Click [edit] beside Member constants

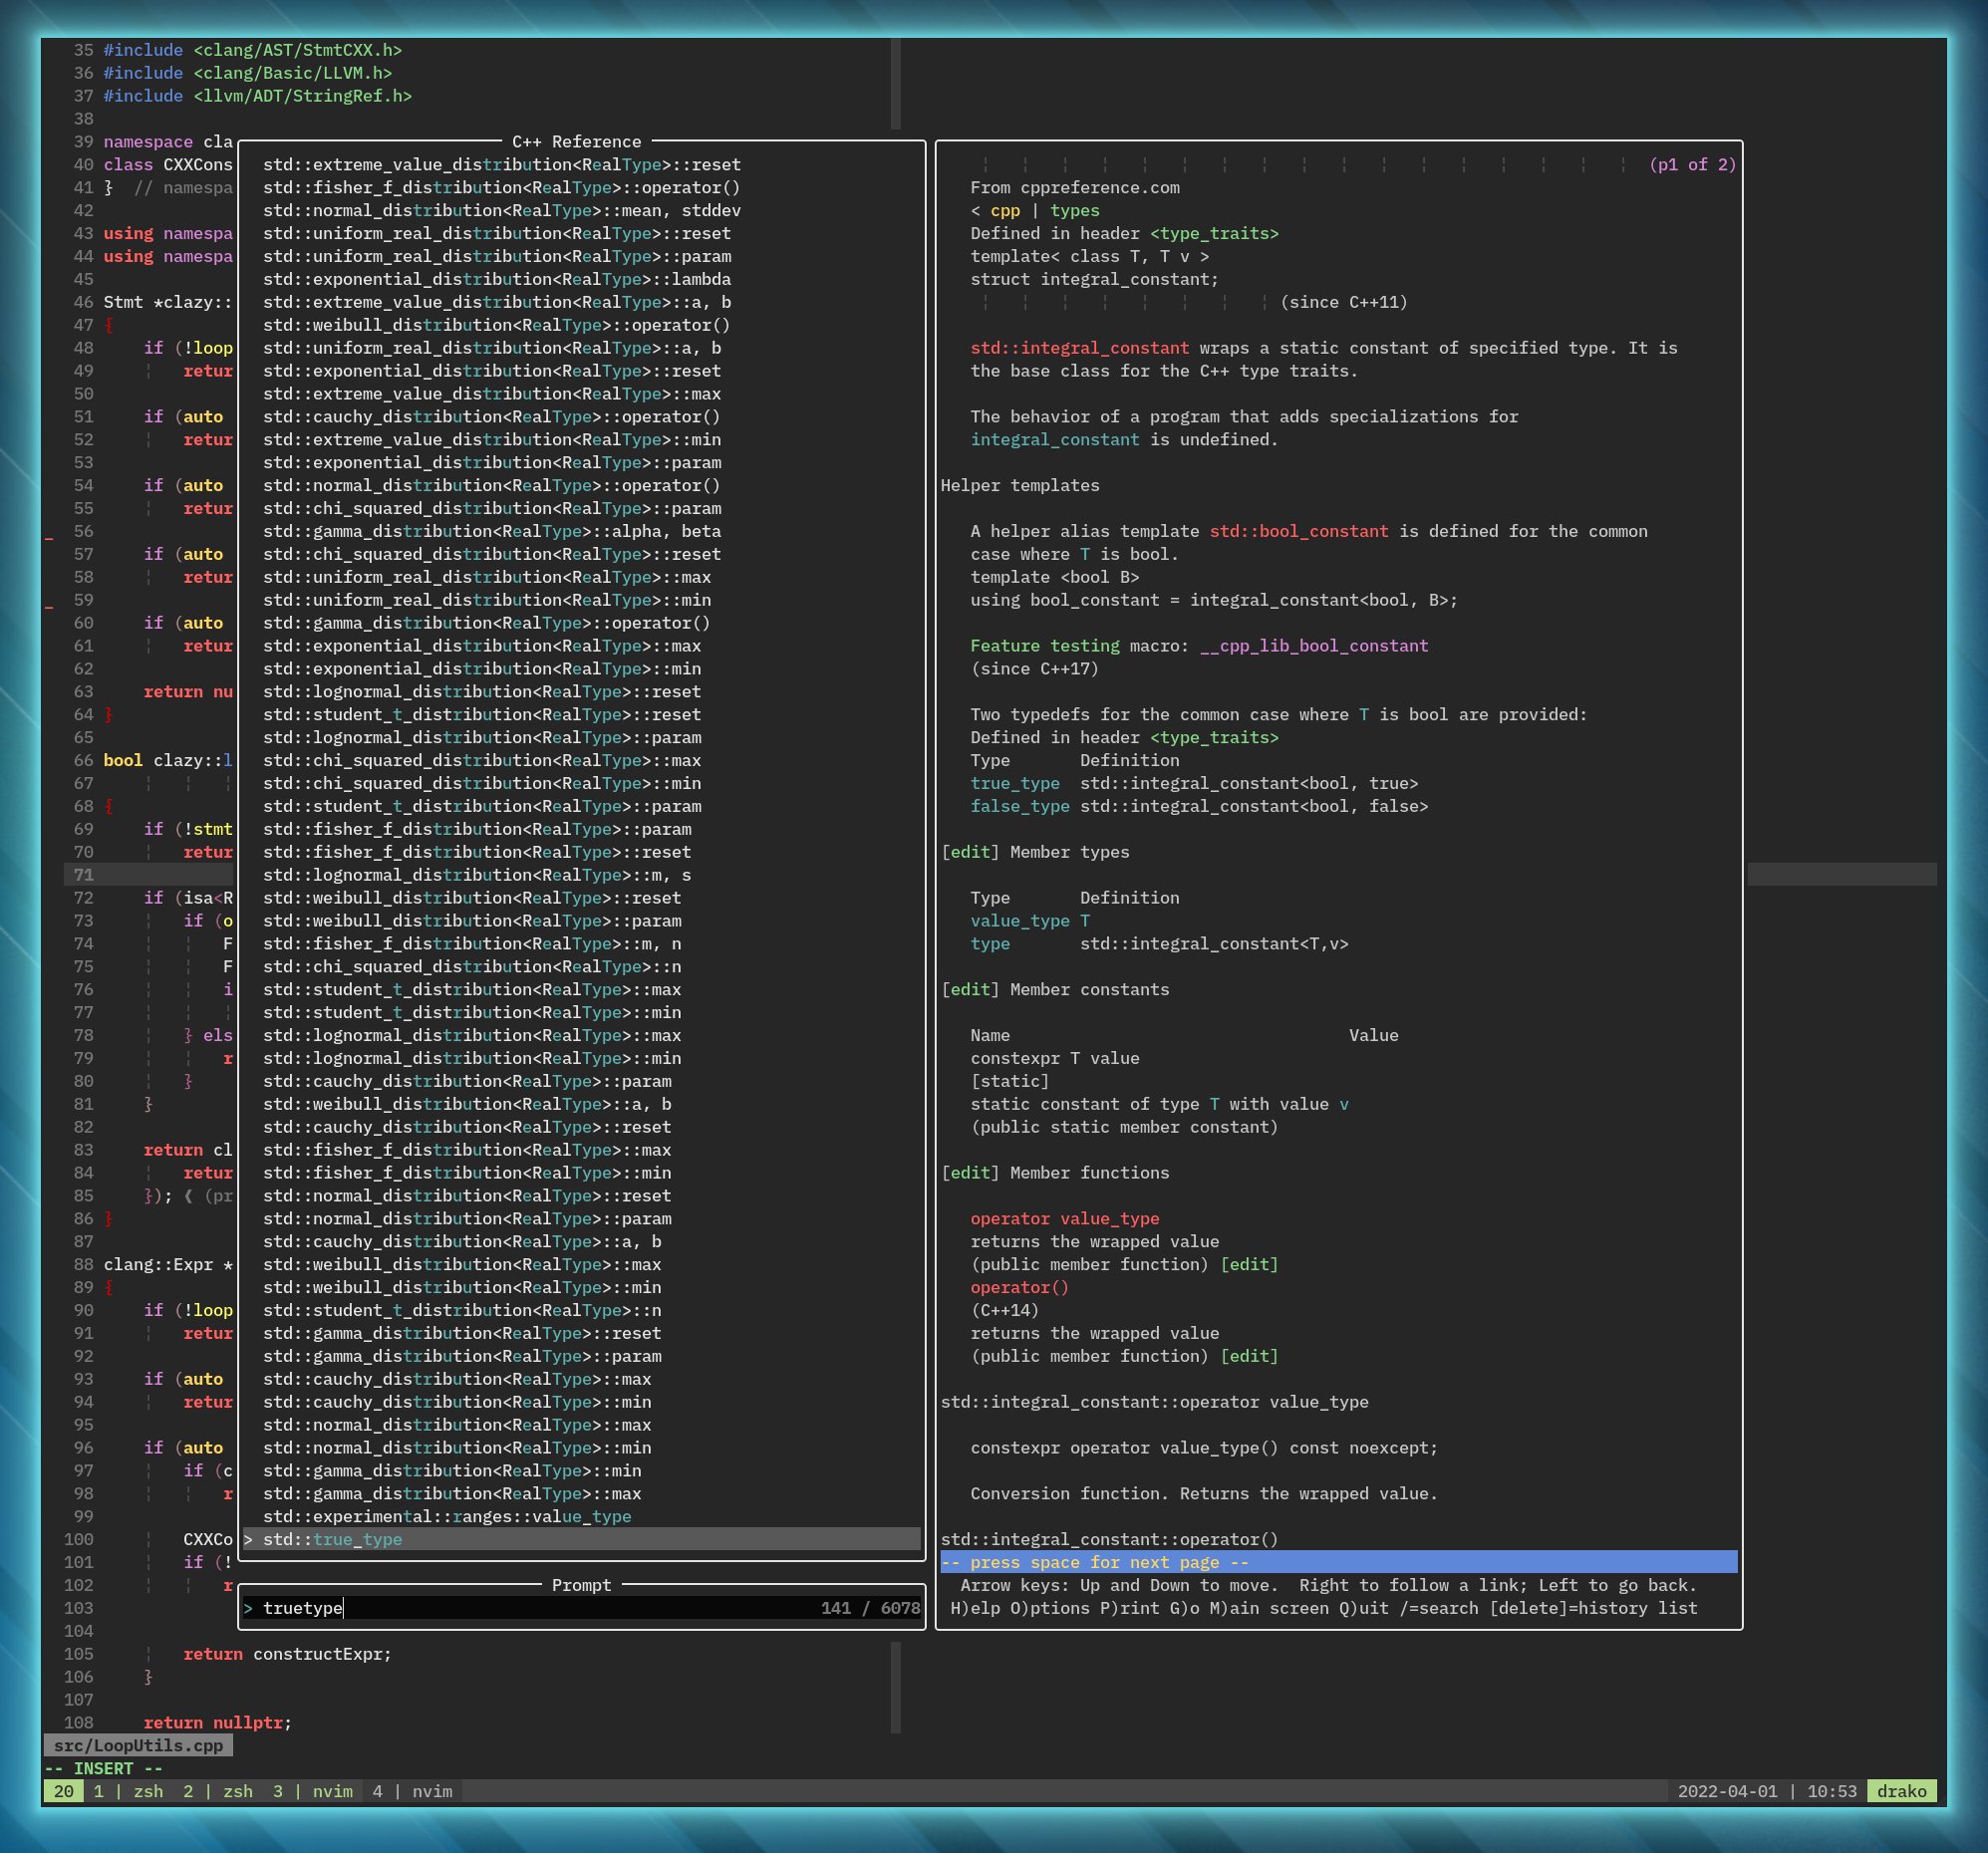pyautogui.click(x=970, y=989)
